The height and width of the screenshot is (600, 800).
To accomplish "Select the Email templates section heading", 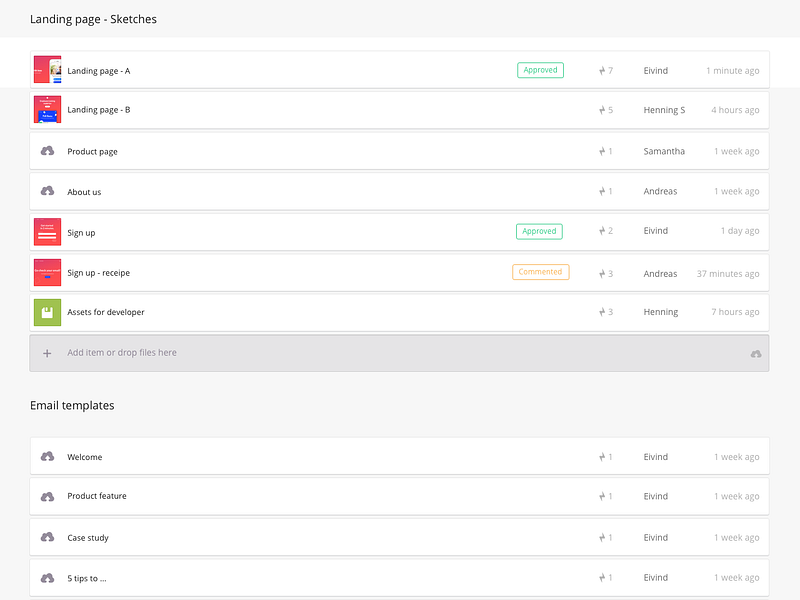I will click(x=72, y=406).
